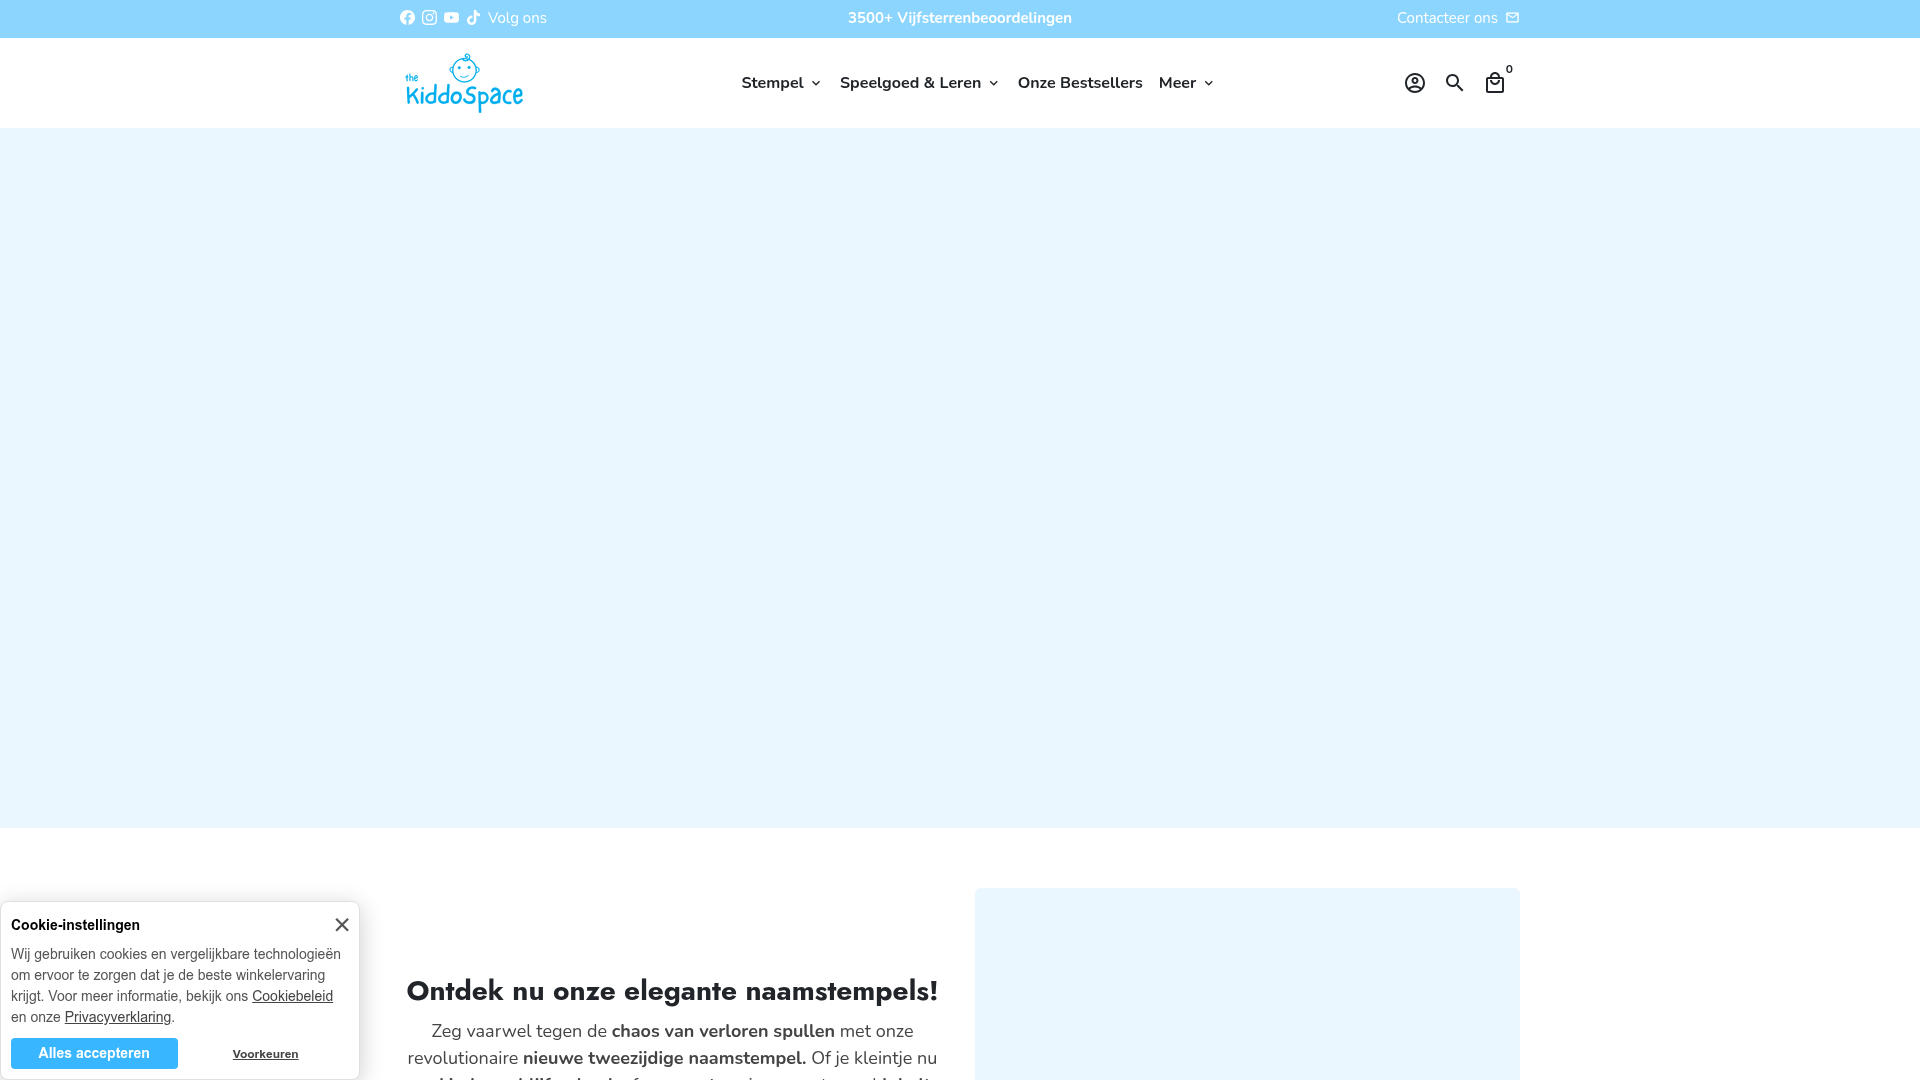The height and width of the screenshot is (1080, 1920).
Task: Click the mail envelope icon
Action: click(1512, 18)
